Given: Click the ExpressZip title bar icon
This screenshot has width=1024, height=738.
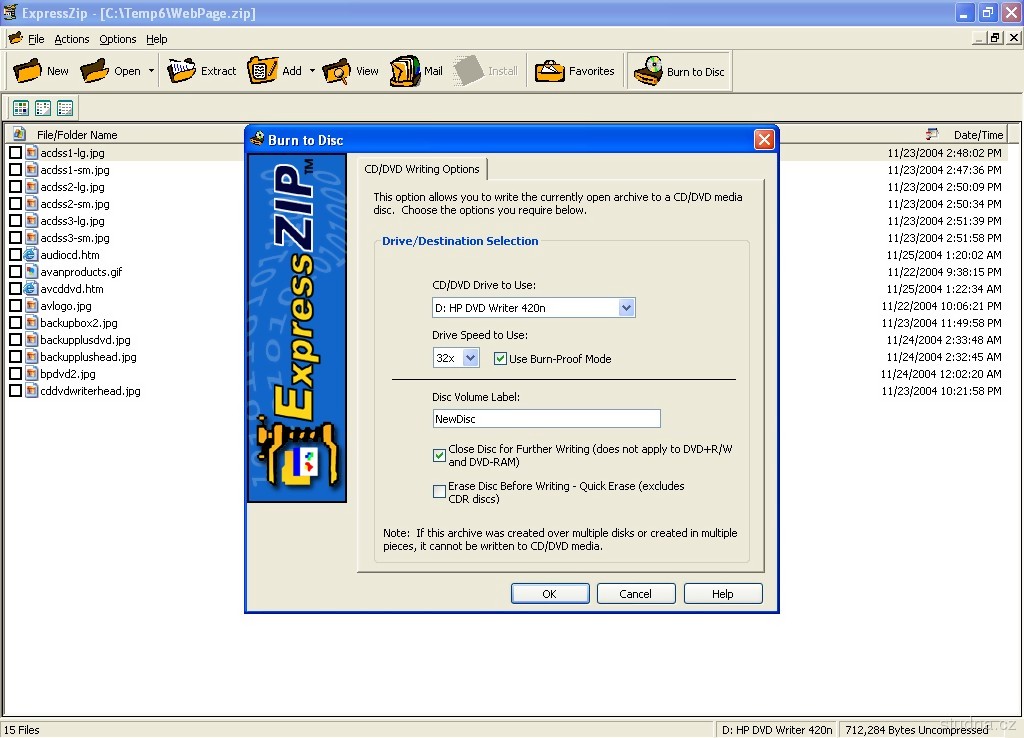Looking at the screenshot, I should pos(10,12).
